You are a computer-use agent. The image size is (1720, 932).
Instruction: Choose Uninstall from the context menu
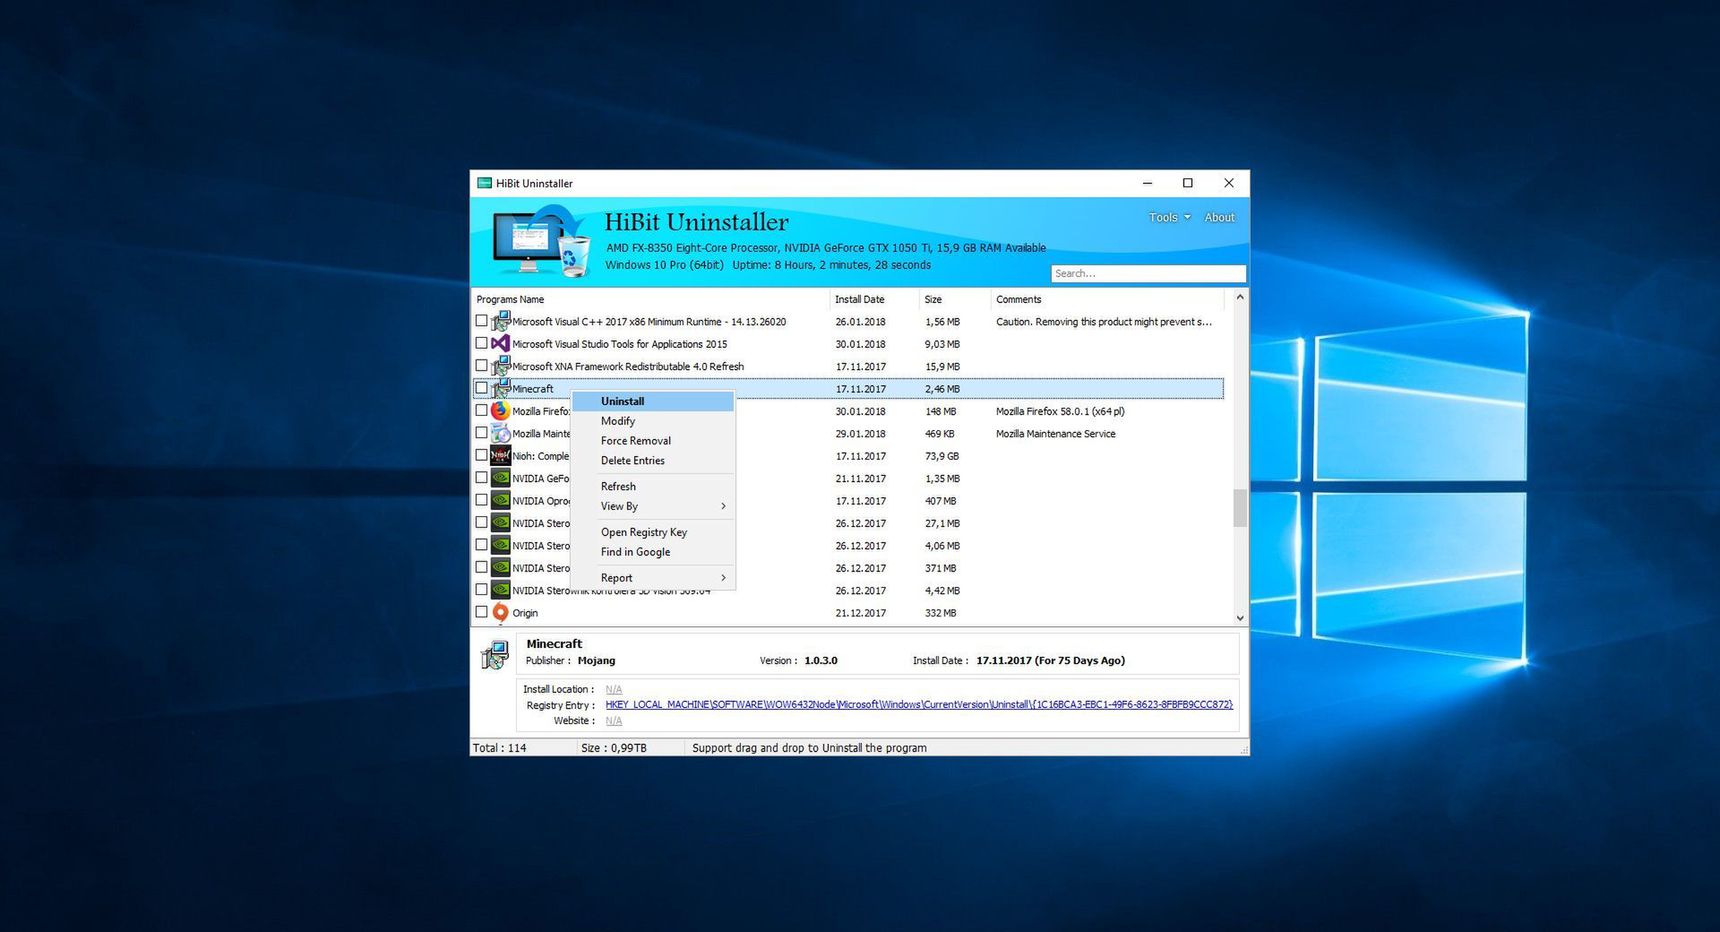coord(653,401)
